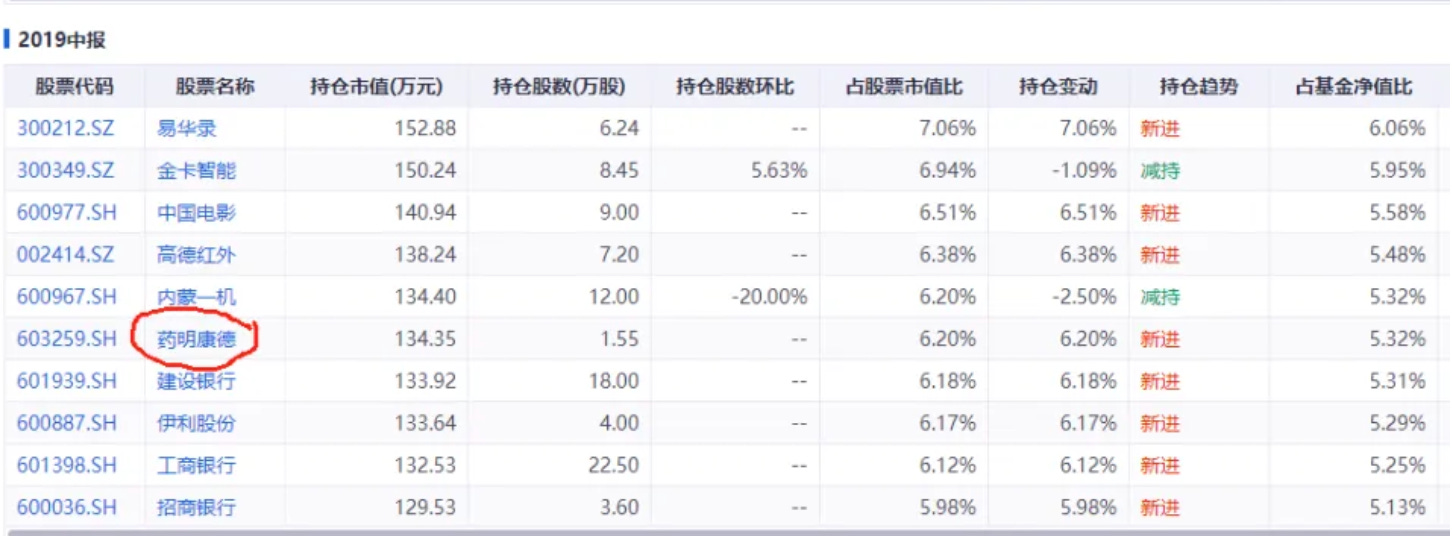Click stock name 金卡智能
Screen dimensions: 1452x536
(x=197, y=170)
